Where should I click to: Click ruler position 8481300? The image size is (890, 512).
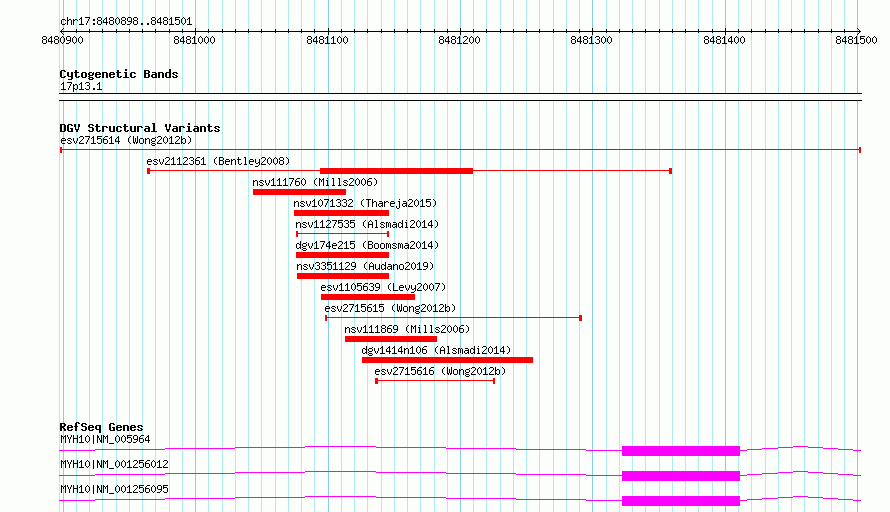[591, 40]
